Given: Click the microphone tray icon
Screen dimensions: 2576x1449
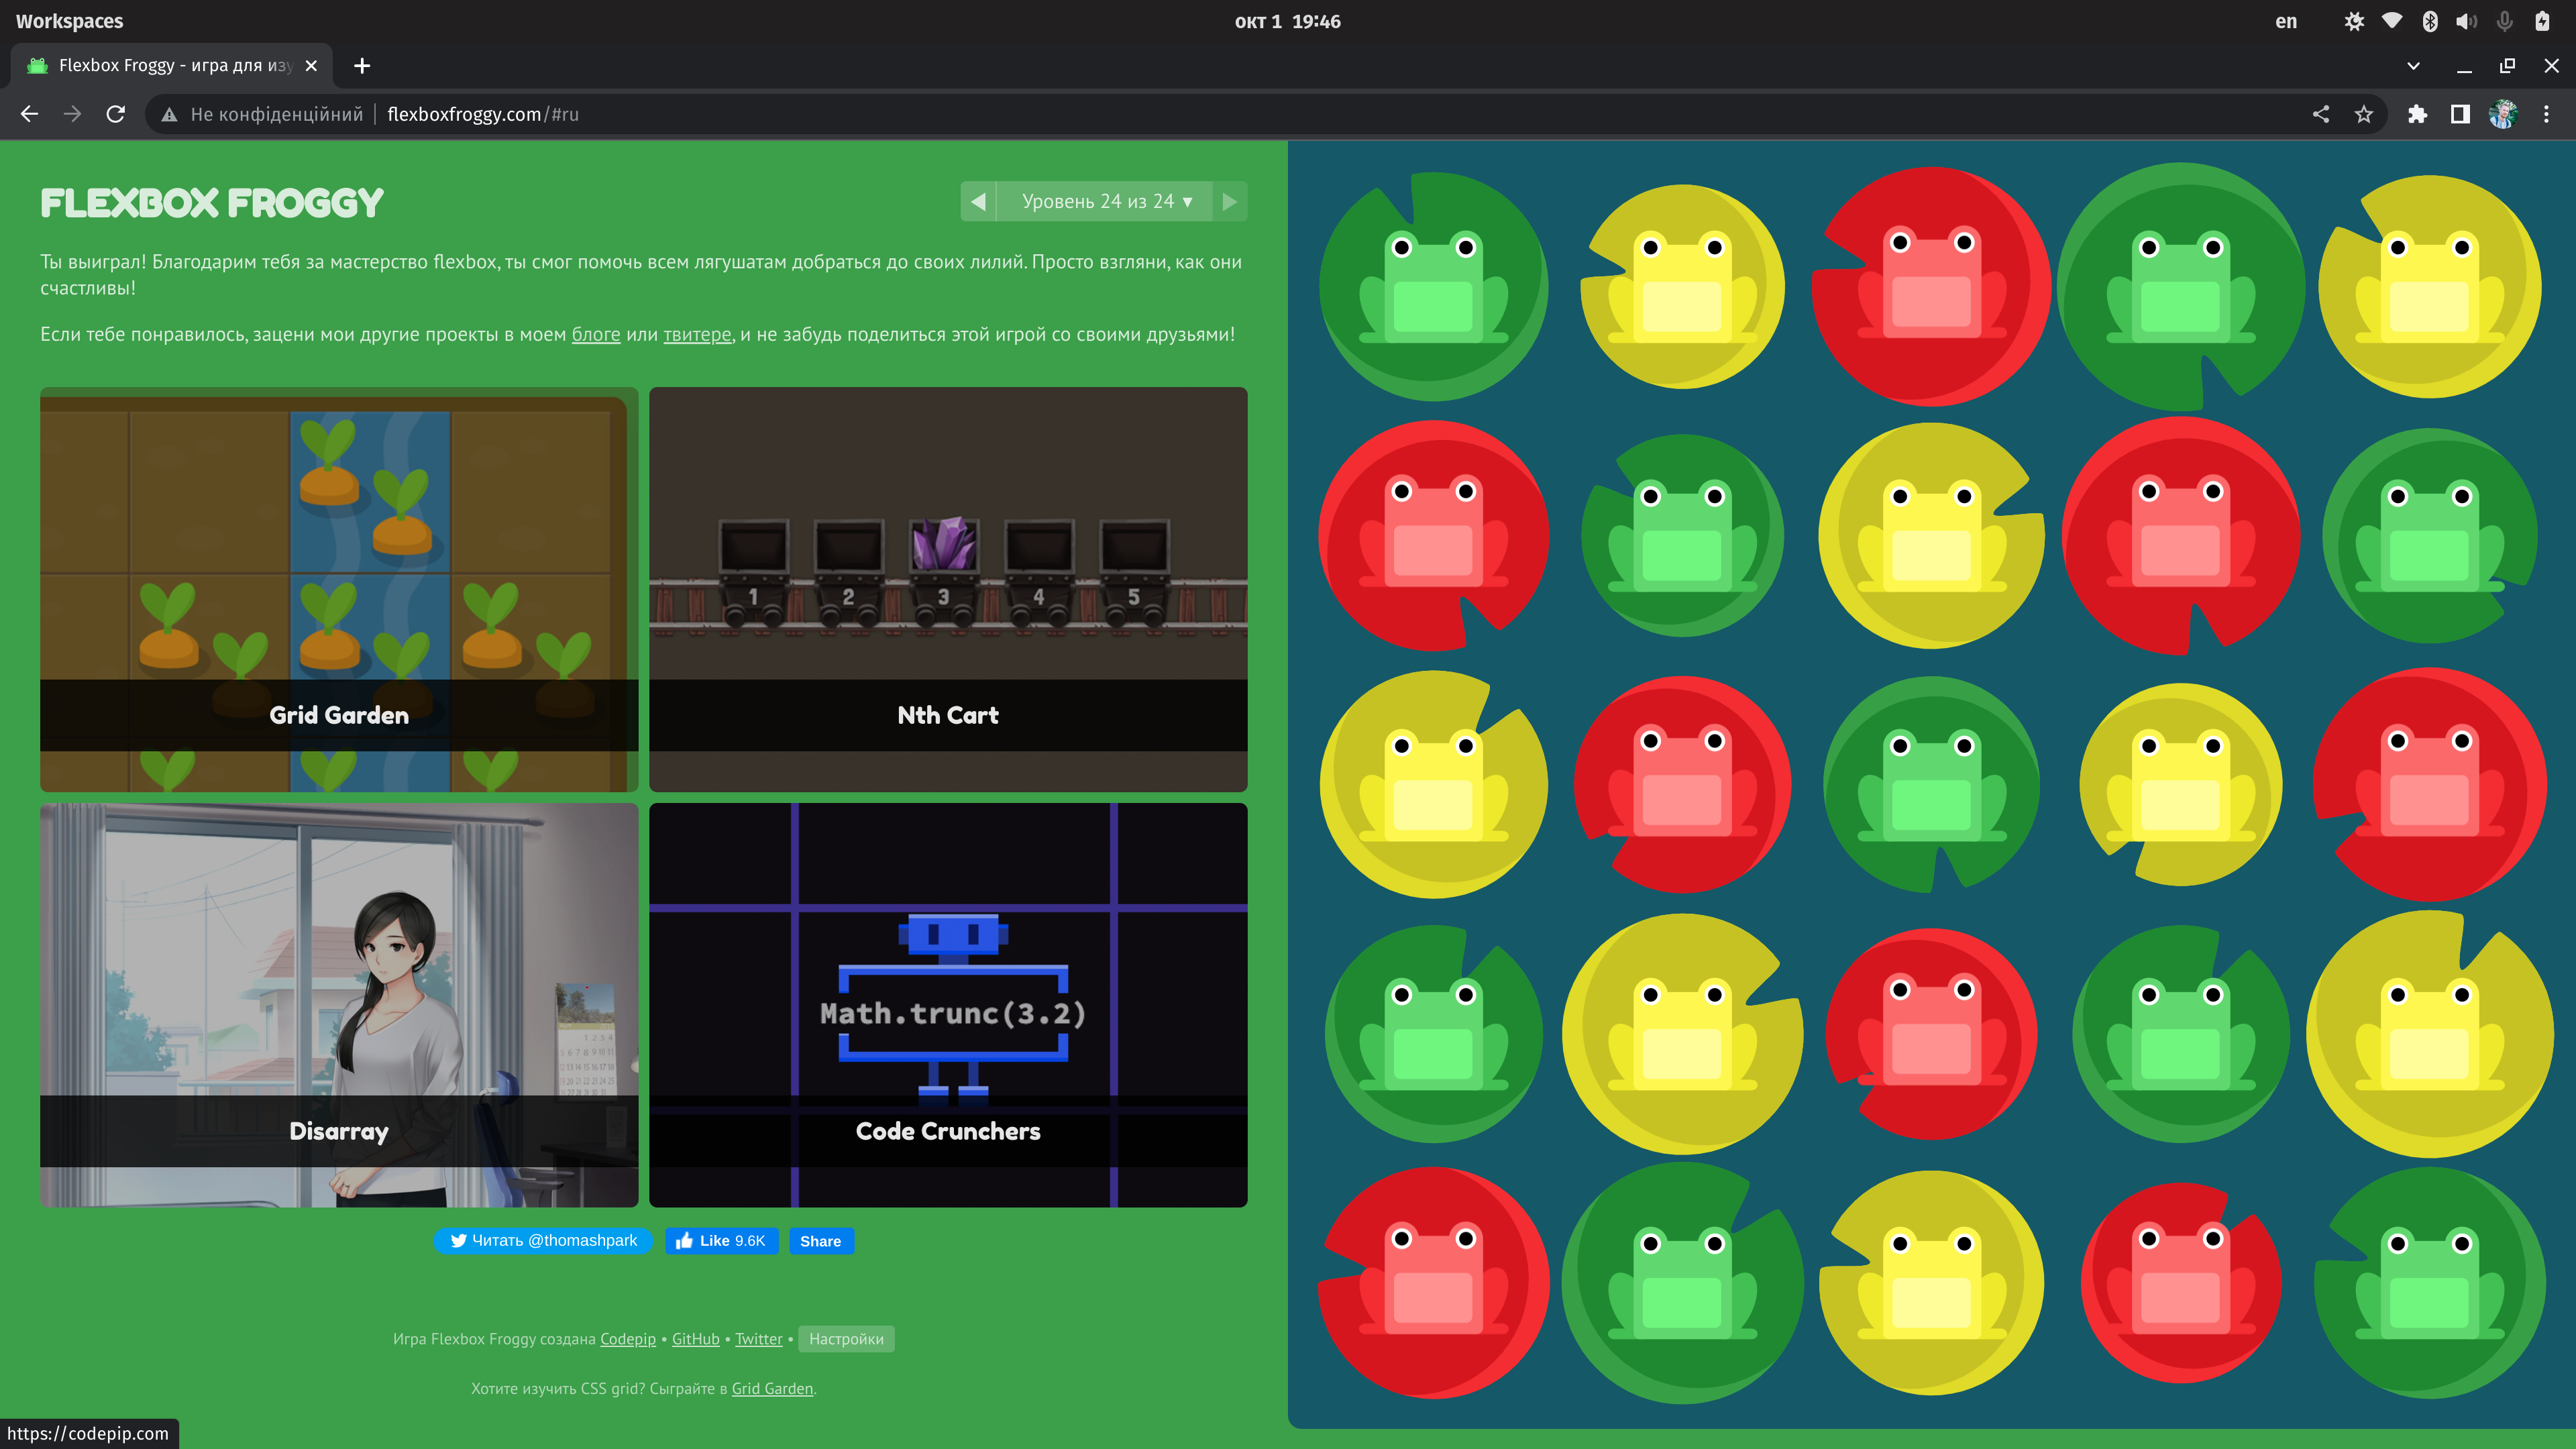Looking at the screenshot, I should coord(2505,21).
